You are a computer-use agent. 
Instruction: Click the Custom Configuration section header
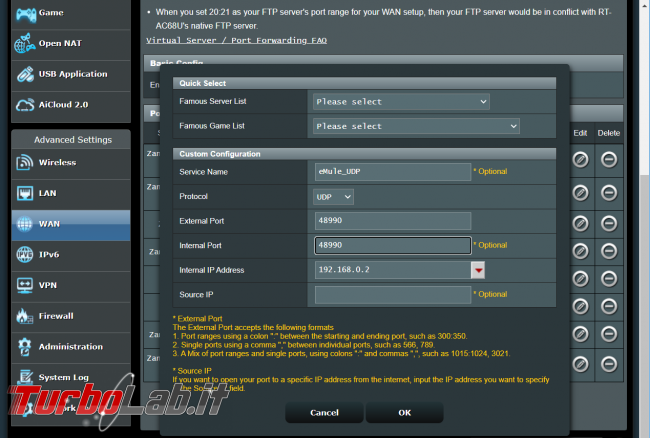pos(364,154)
